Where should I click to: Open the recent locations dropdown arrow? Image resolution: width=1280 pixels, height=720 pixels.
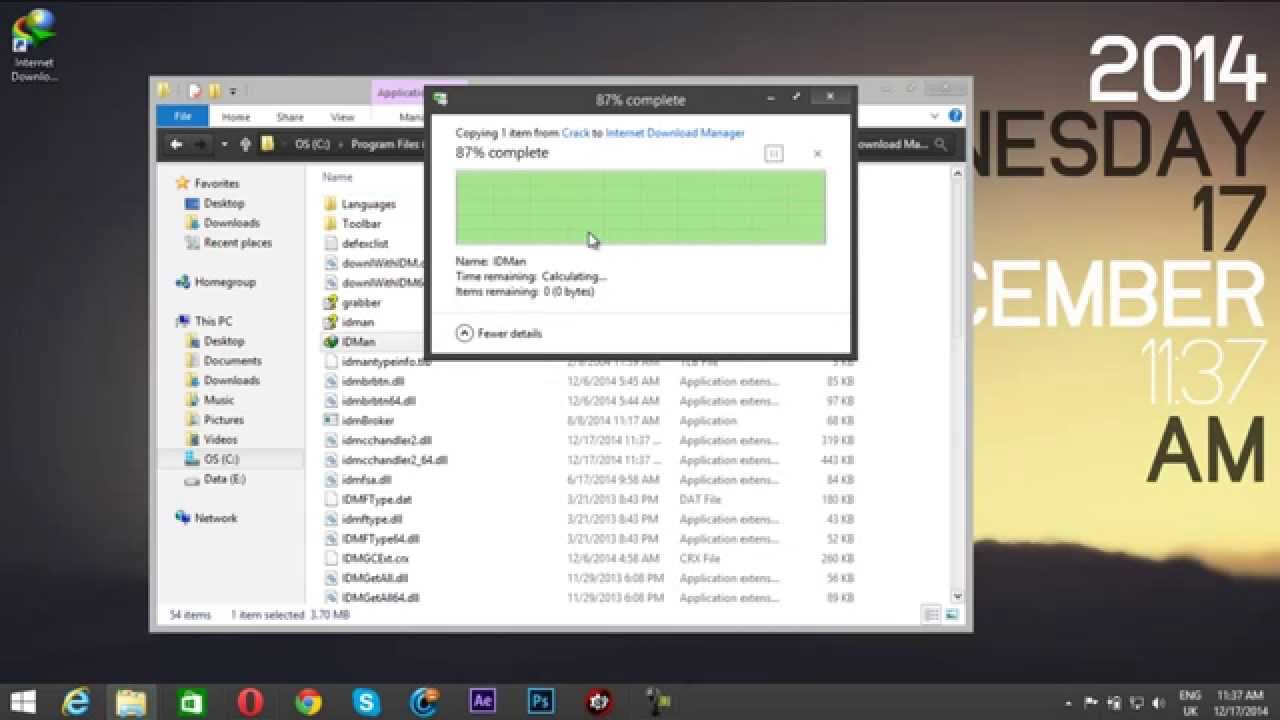224,145
